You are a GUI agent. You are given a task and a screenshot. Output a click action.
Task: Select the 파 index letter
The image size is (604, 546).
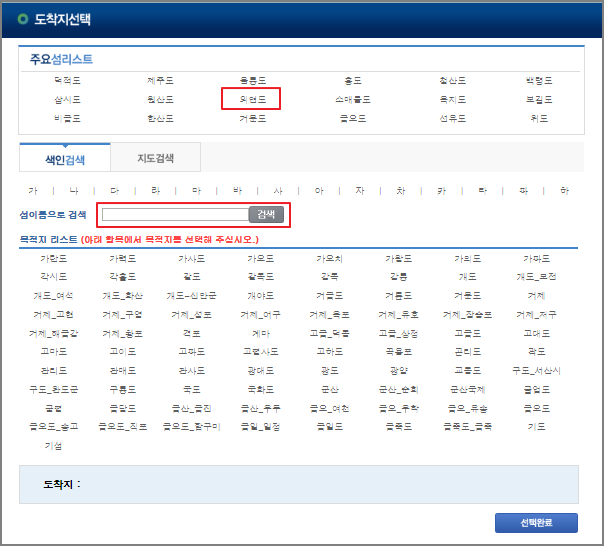click(x=523, y=190)
